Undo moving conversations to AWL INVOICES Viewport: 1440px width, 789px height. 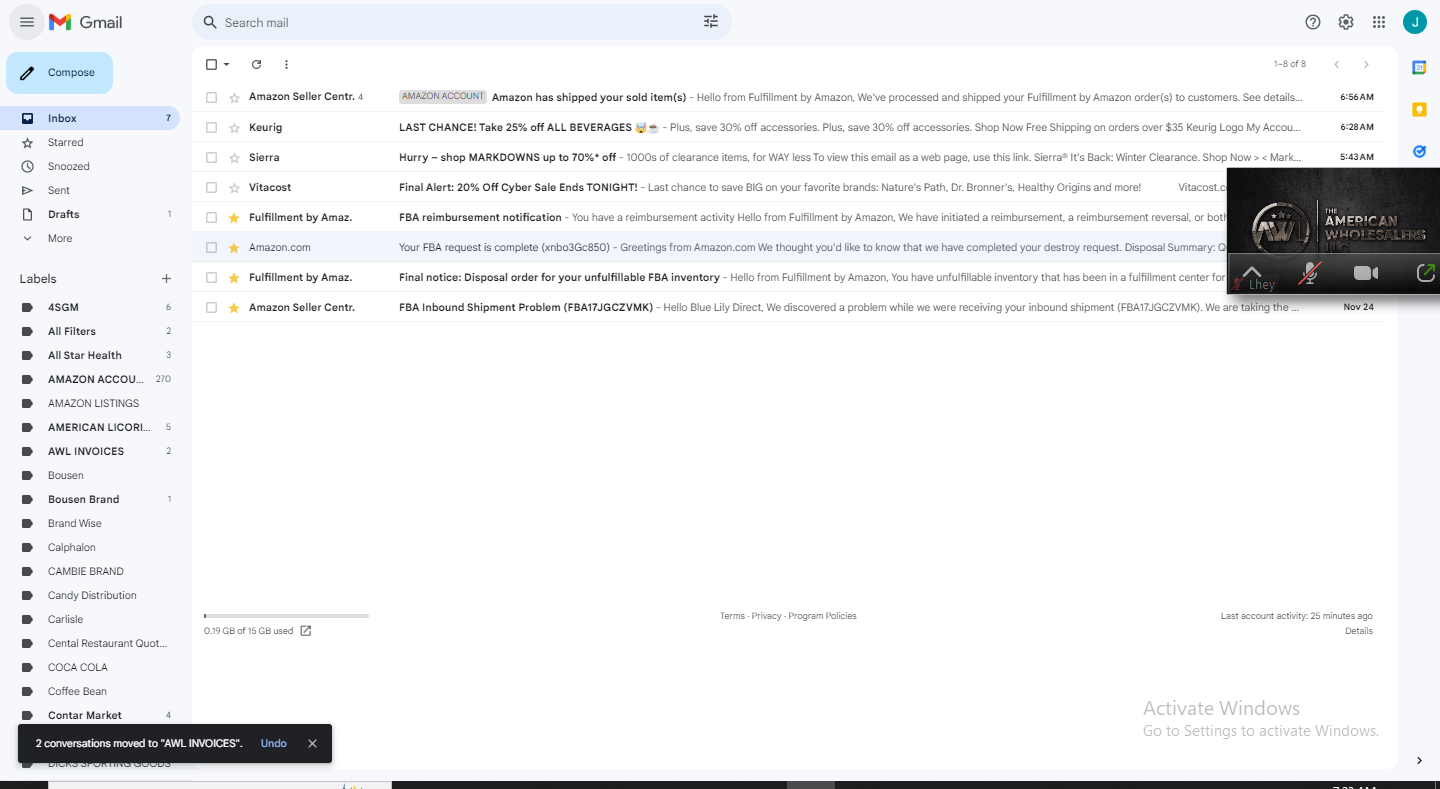(273, 744)
